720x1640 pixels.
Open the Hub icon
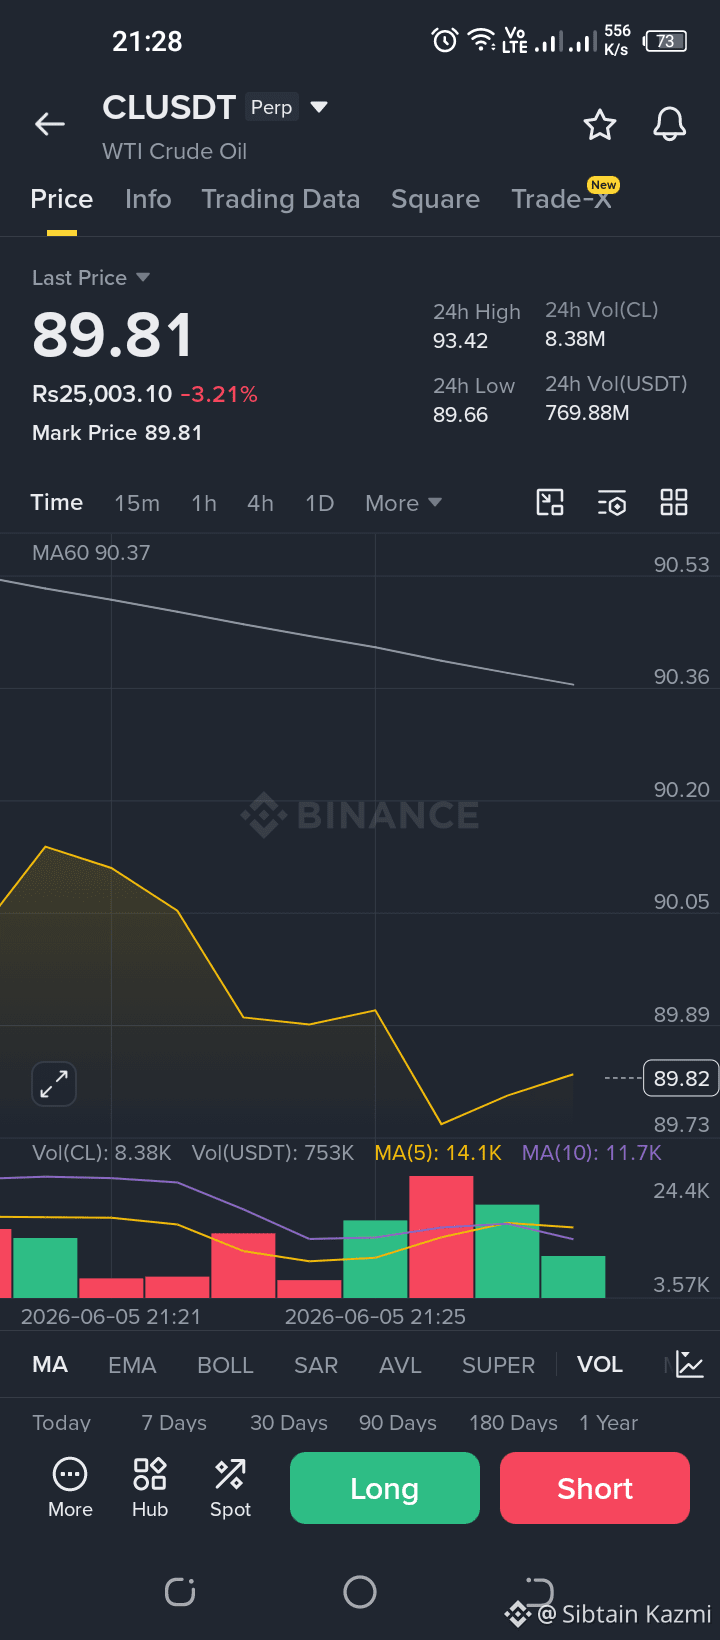pyautogui.click(x=150, y=1488)
